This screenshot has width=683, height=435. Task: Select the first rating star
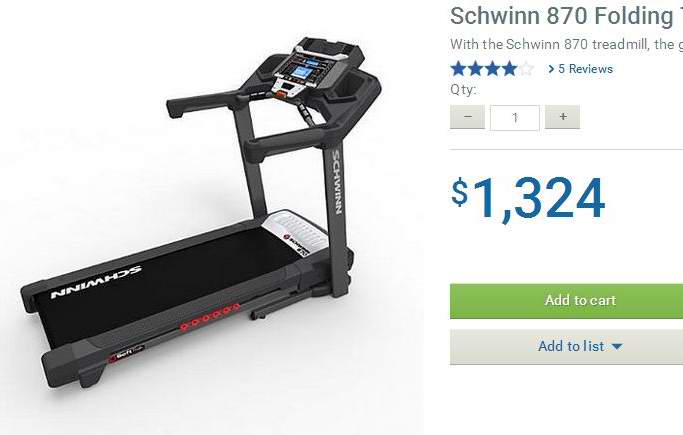tap(458, 69)
